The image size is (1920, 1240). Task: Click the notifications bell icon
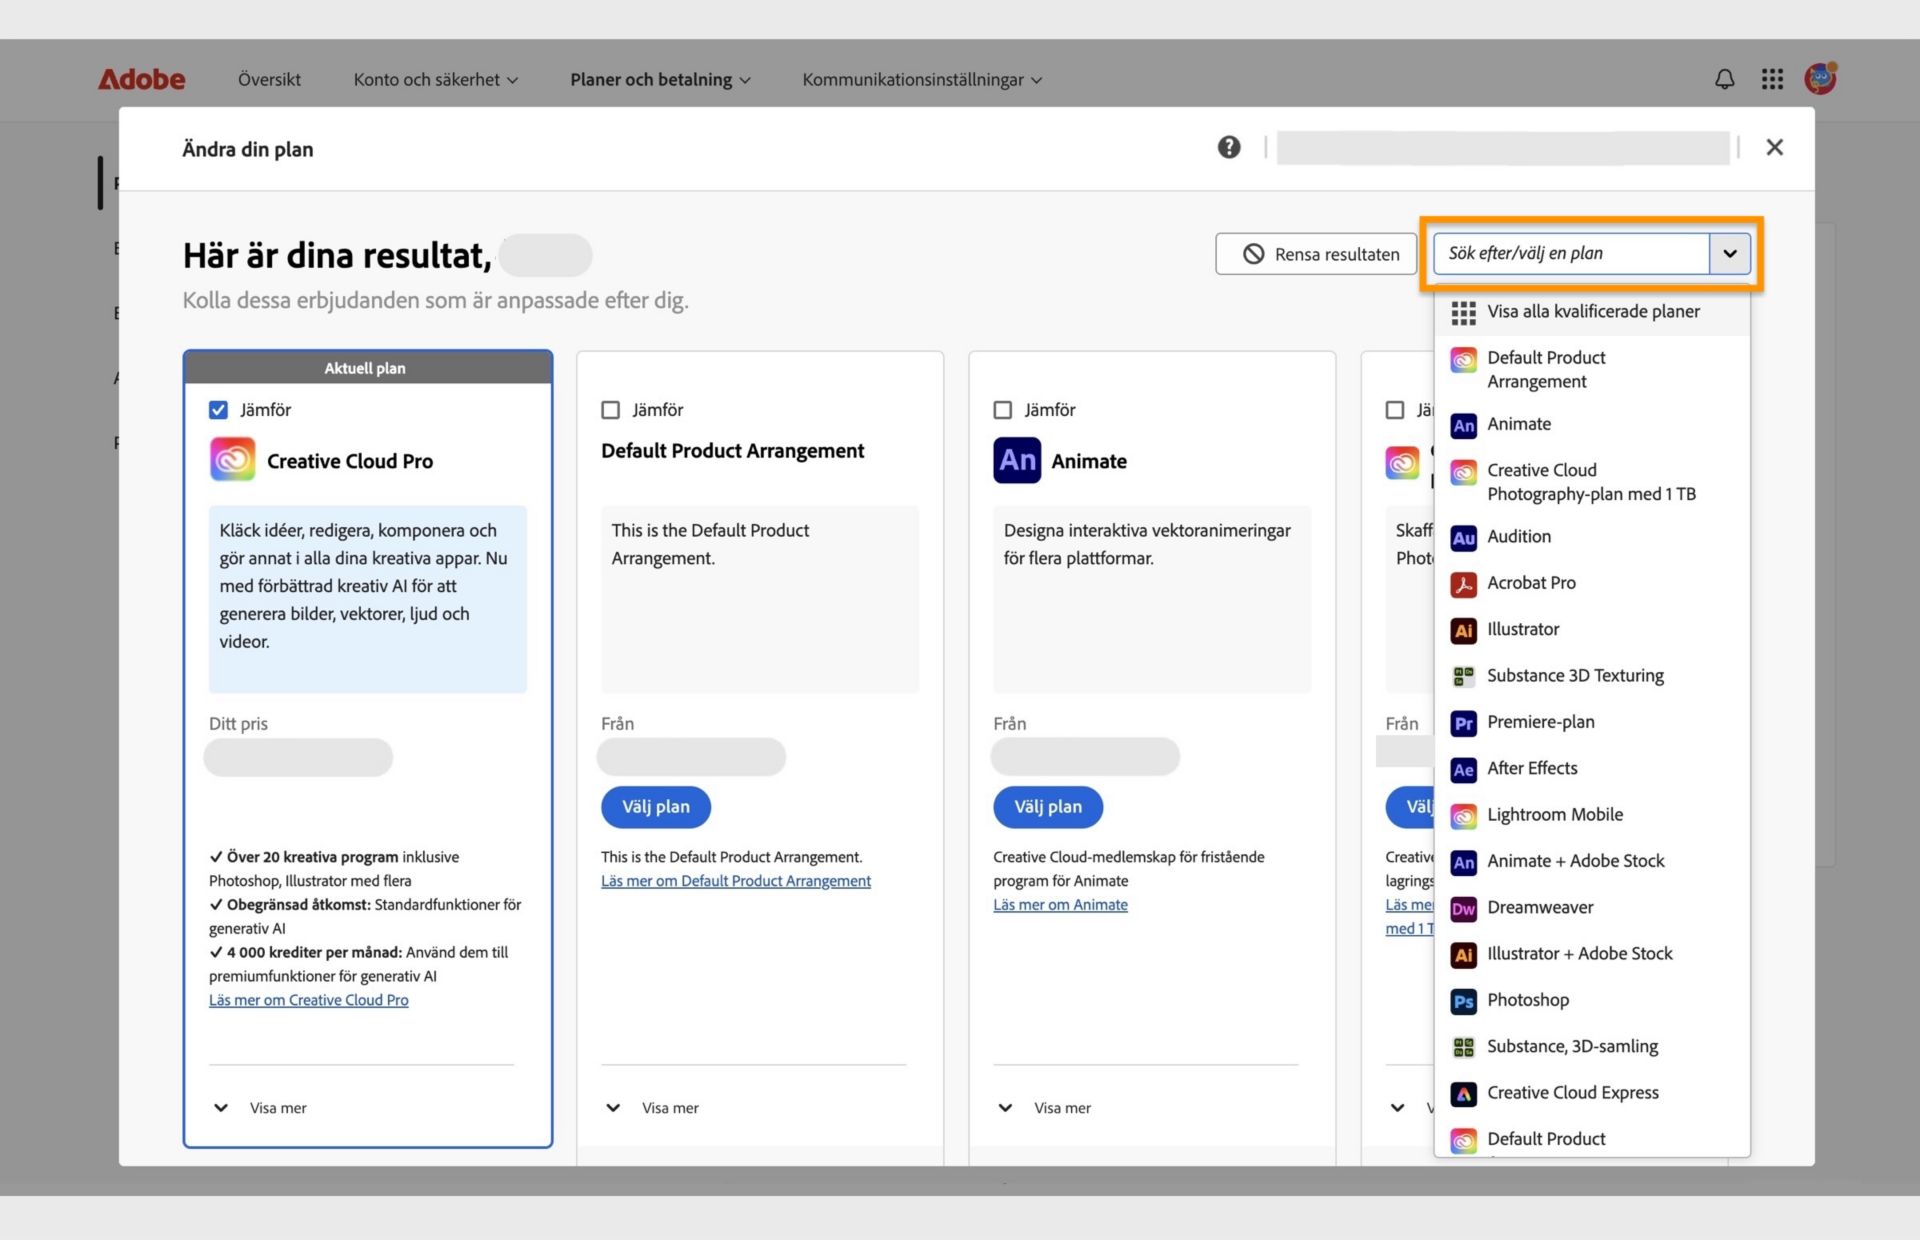click(x=1724, y=79)
